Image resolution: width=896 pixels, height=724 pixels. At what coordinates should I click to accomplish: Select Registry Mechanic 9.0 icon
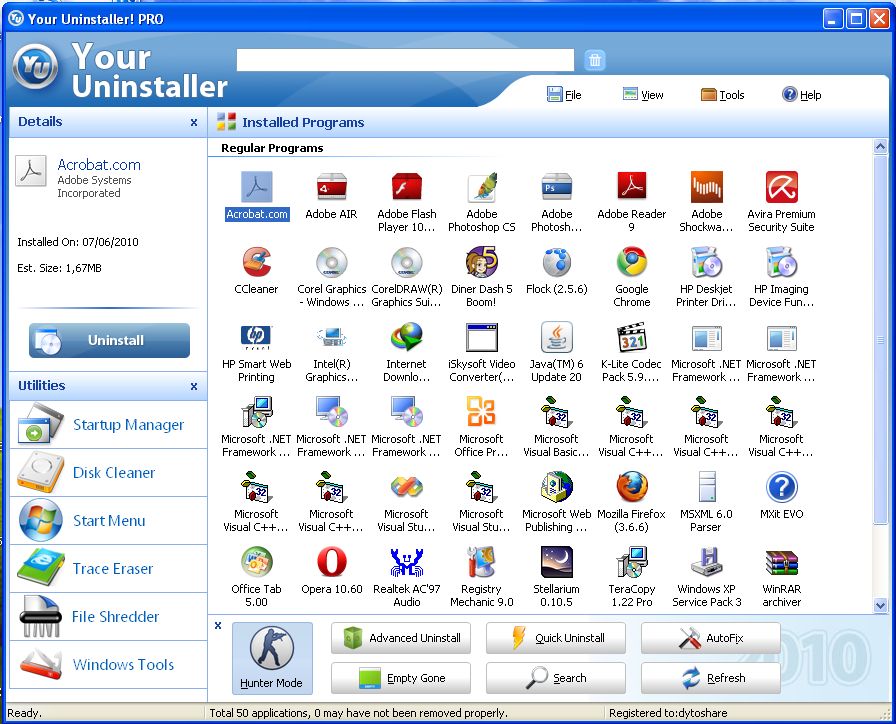click(482, 562)
